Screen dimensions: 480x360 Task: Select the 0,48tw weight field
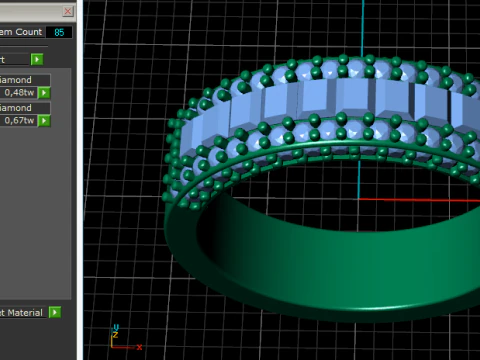click(x=18, y=93)
